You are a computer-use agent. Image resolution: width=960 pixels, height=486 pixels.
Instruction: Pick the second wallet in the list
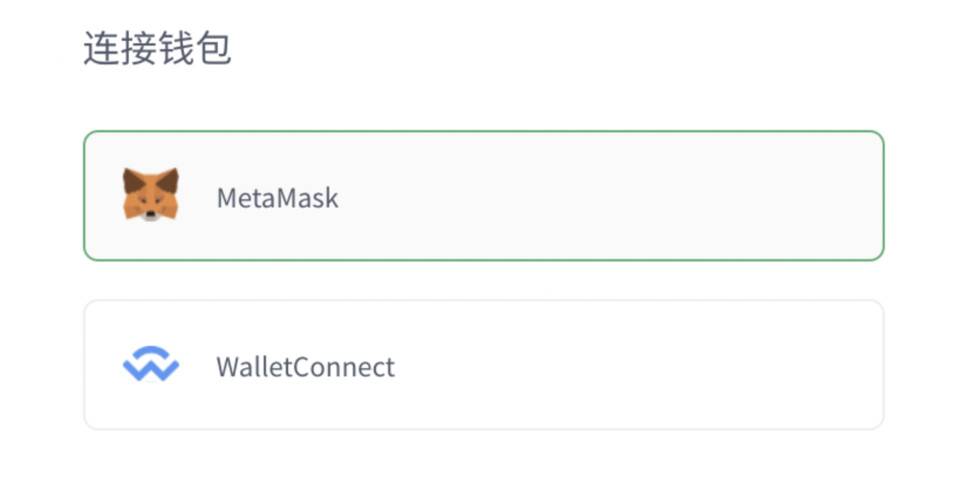tap(483, 365)
